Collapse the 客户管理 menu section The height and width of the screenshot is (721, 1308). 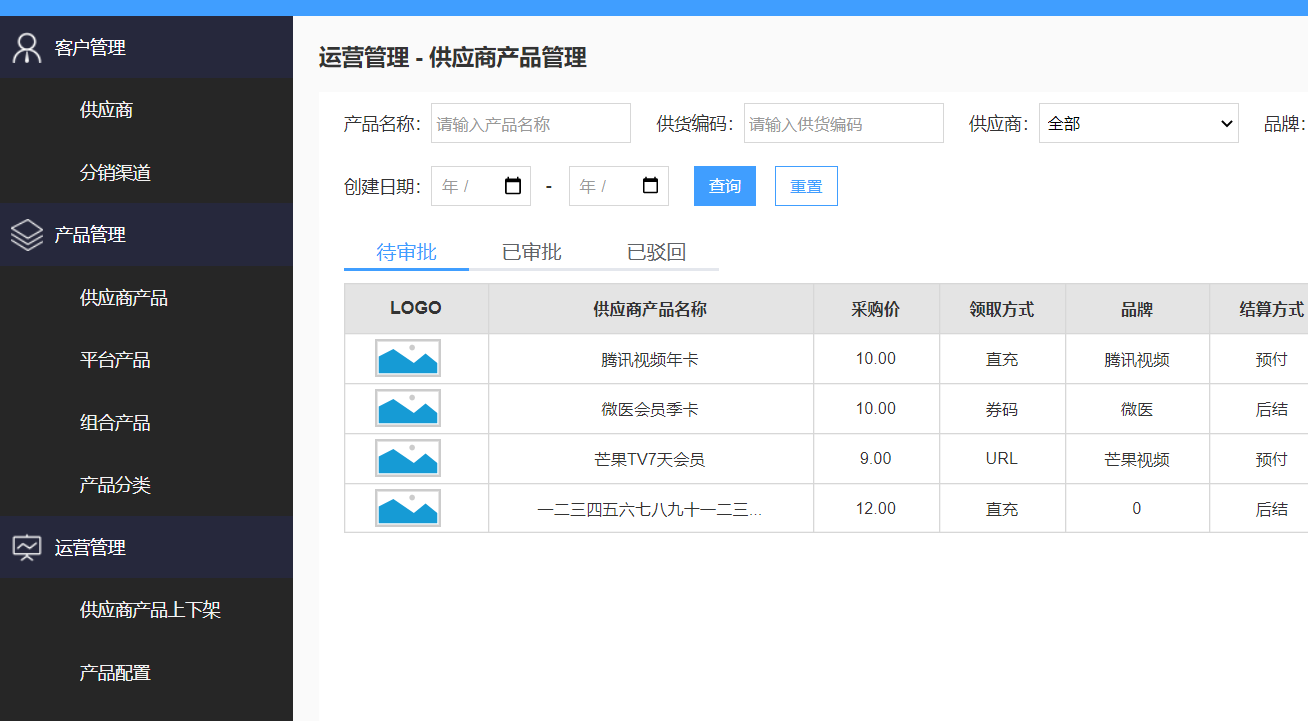click(146, 47)
